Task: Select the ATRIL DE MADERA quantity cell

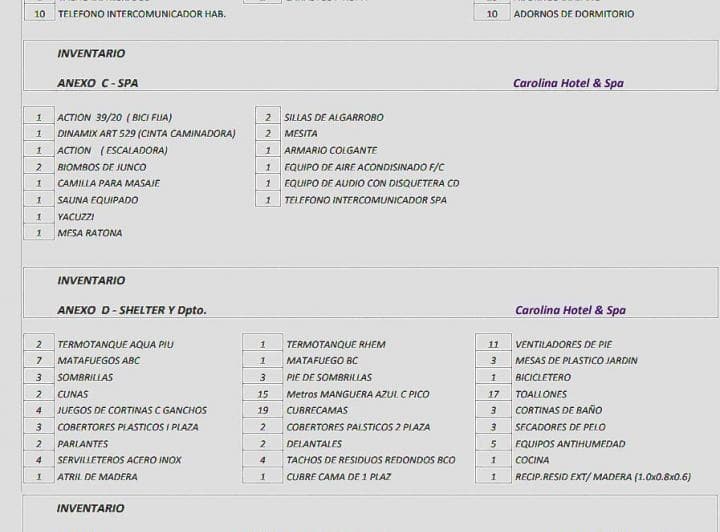Action: [38, 476]
